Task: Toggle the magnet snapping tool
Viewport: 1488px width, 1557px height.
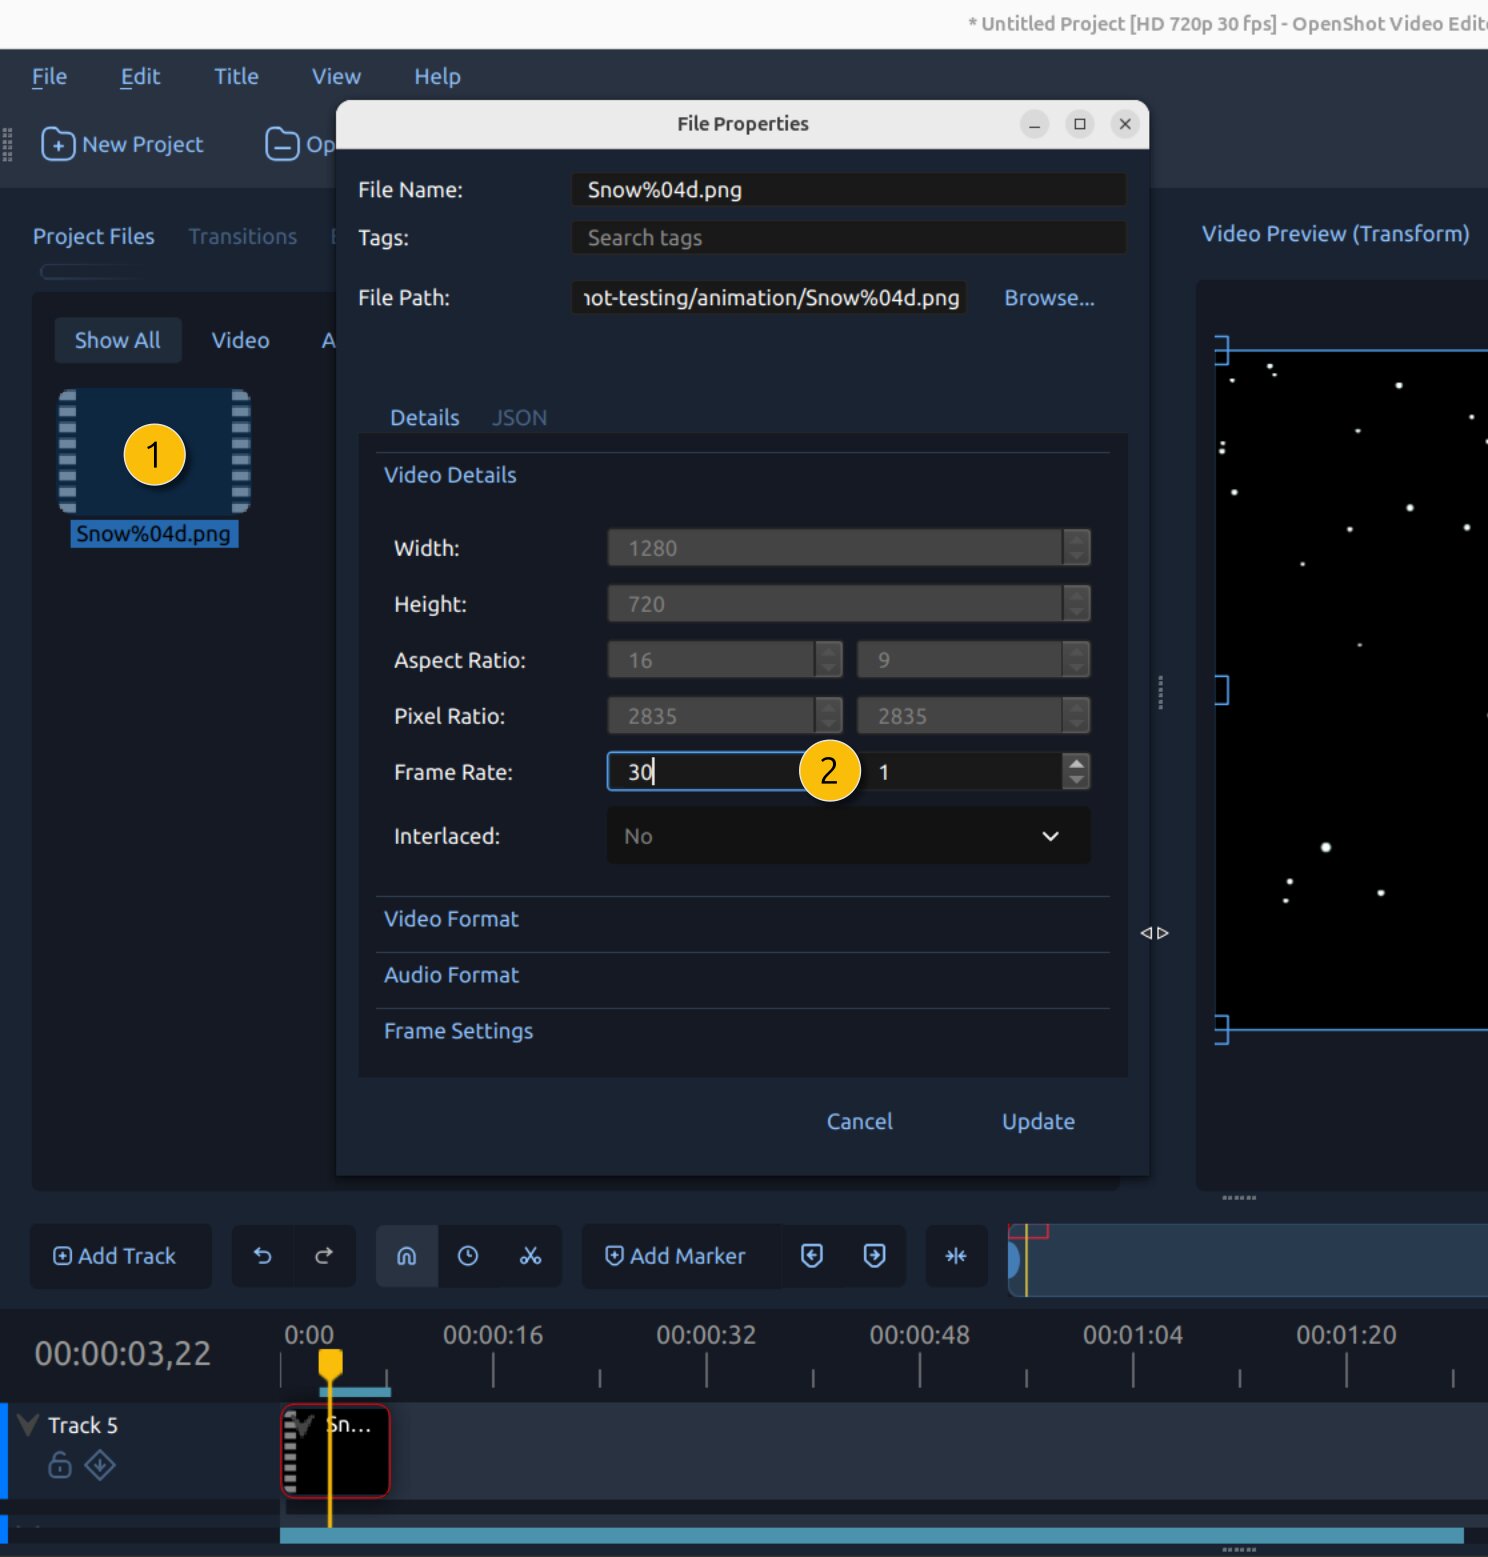Action: tap(407, 1256)
